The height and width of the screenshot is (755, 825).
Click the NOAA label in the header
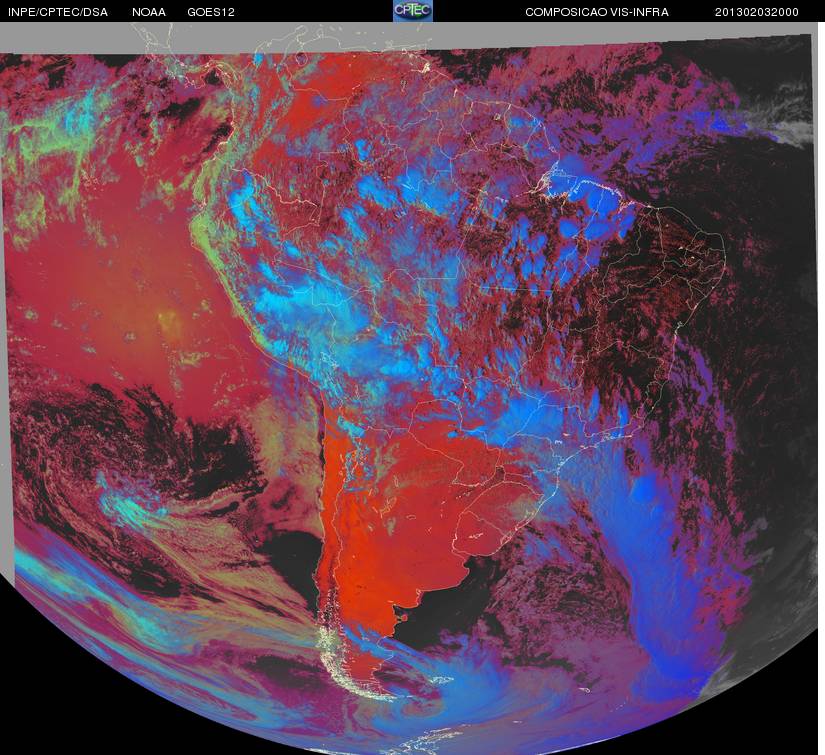tap(149, 12)
